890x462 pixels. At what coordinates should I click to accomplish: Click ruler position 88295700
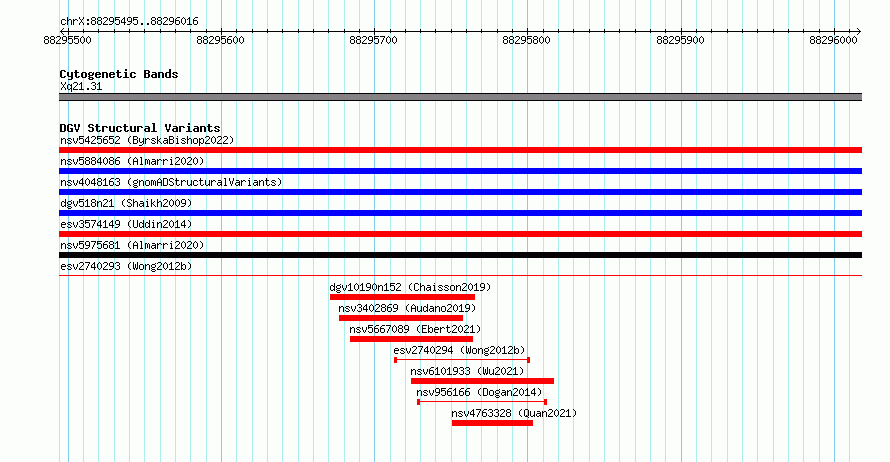click(x=373, y=40)
